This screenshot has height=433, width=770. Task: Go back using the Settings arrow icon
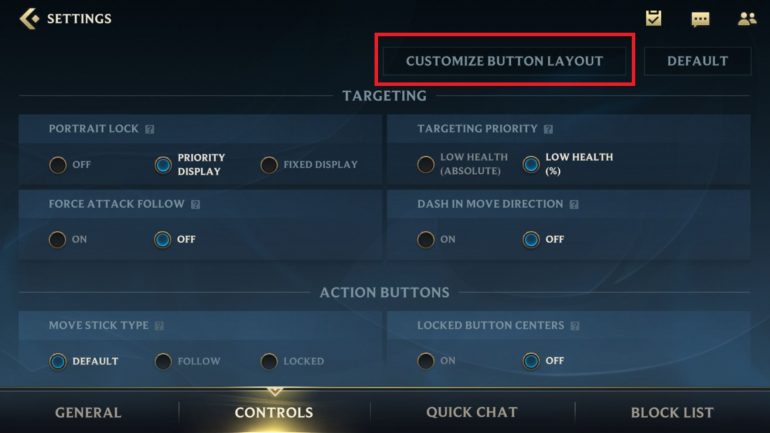click(x=29, y=19)
